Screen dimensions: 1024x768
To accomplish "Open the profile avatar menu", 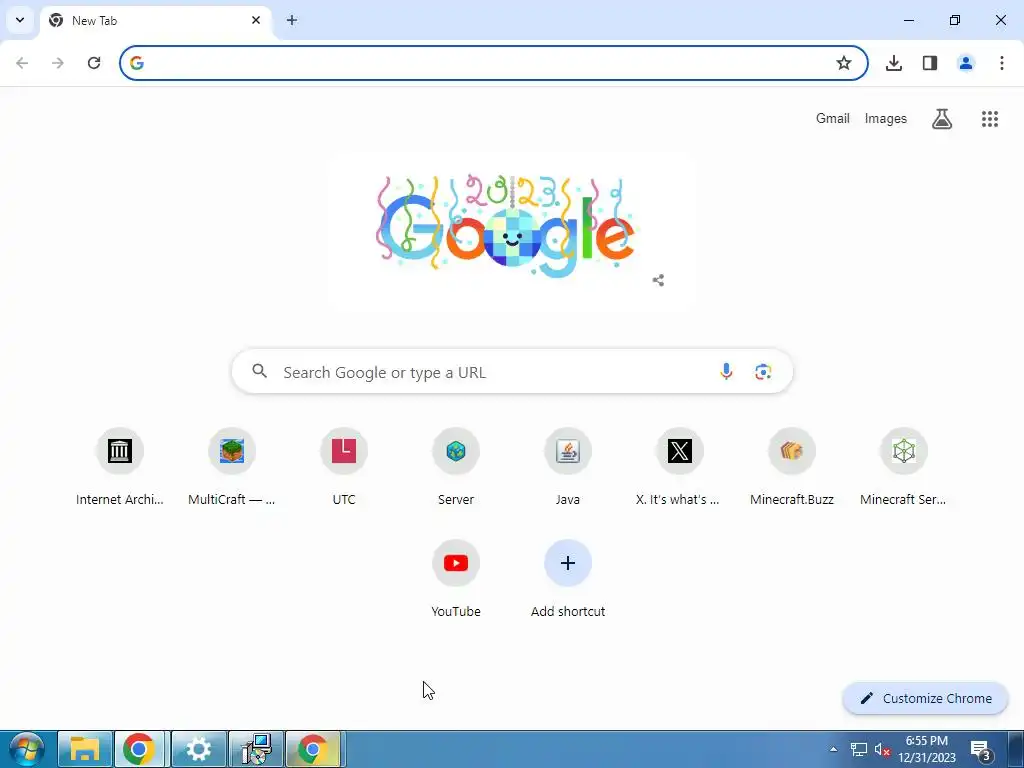I will (966, 63).
